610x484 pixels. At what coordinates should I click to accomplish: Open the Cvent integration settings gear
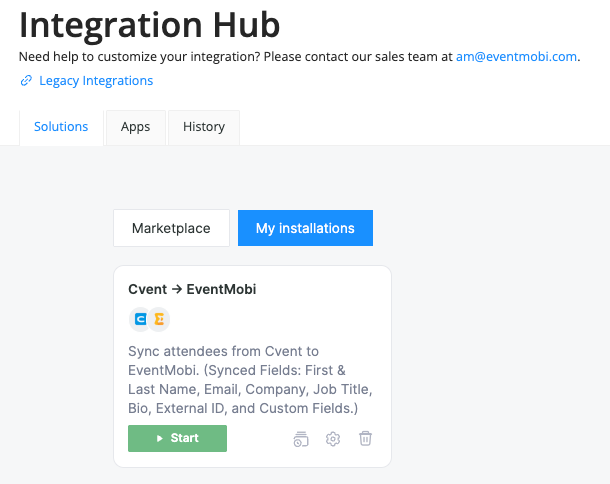(333, 439)
